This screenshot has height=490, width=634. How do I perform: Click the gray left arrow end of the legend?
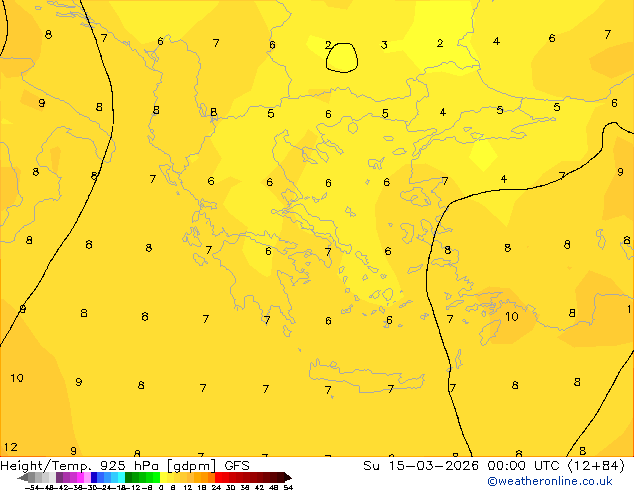click(23, 478)
